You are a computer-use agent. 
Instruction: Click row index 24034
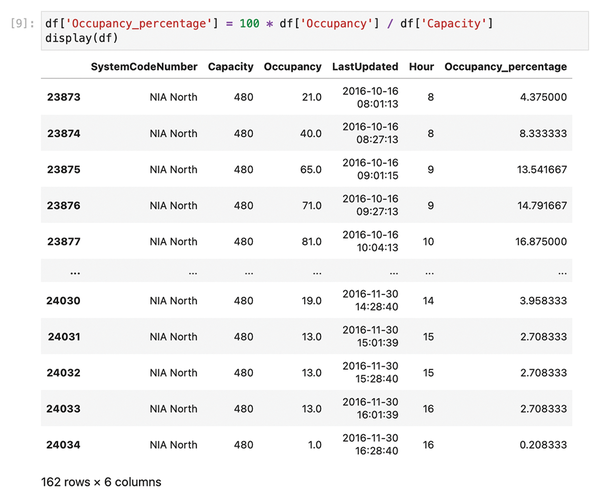63,445
